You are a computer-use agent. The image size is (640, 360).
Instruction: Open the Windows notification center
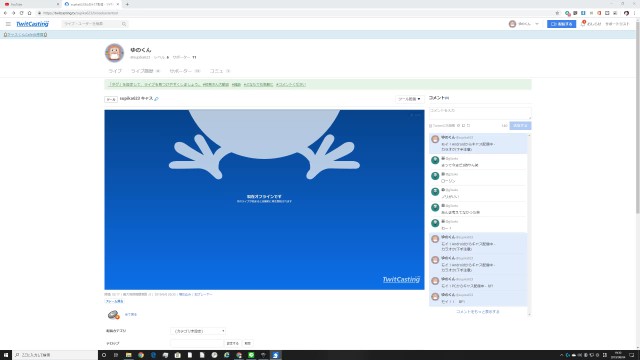[x=632, y=355]
